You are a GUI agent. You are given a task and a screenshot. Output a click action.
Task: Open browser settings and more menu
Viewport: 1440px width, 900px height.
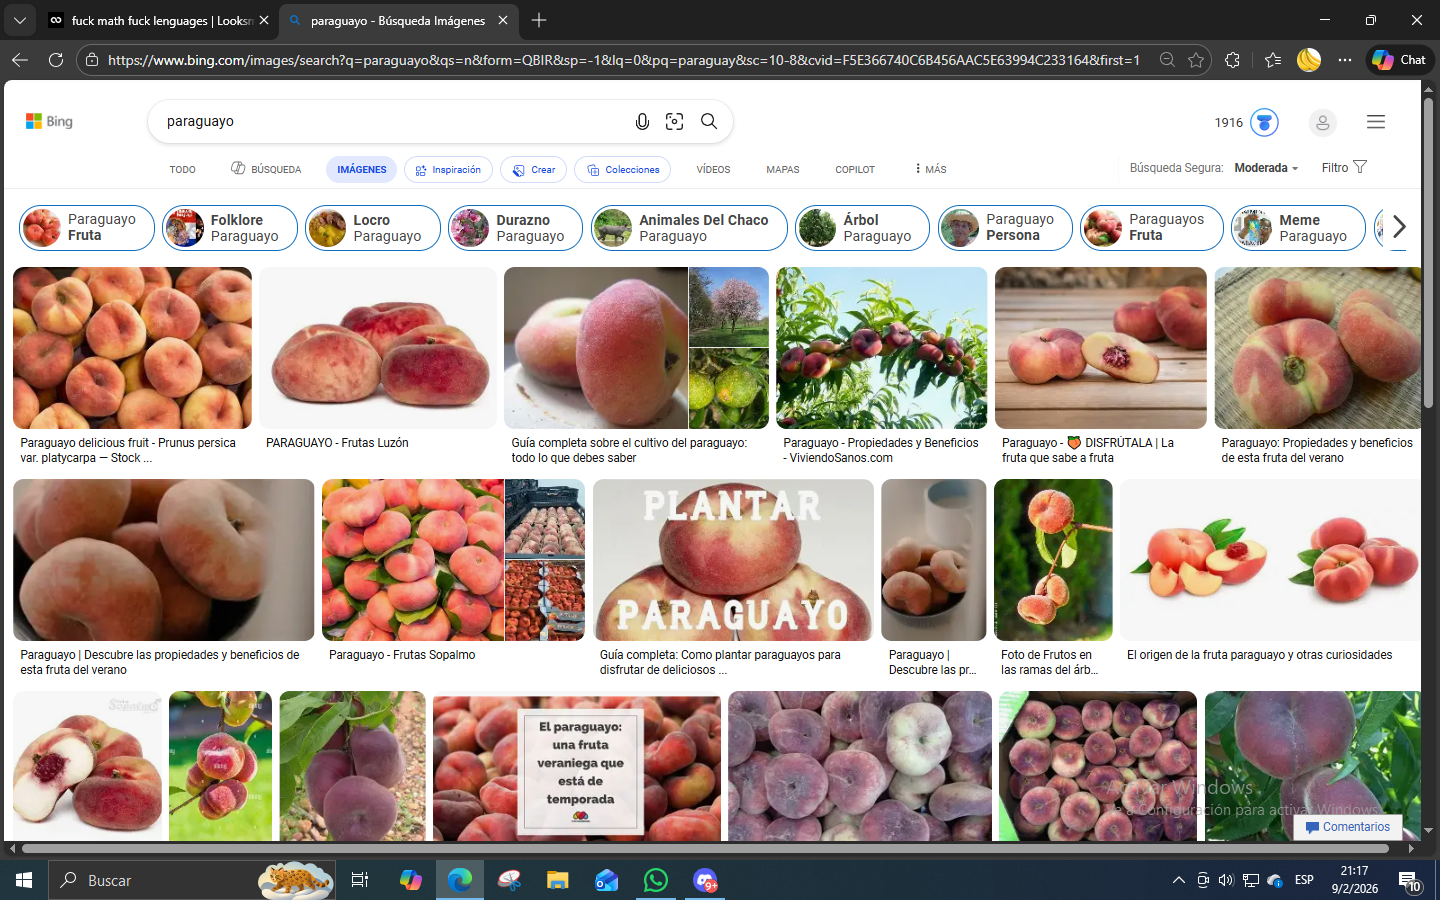pos(1345,60)
